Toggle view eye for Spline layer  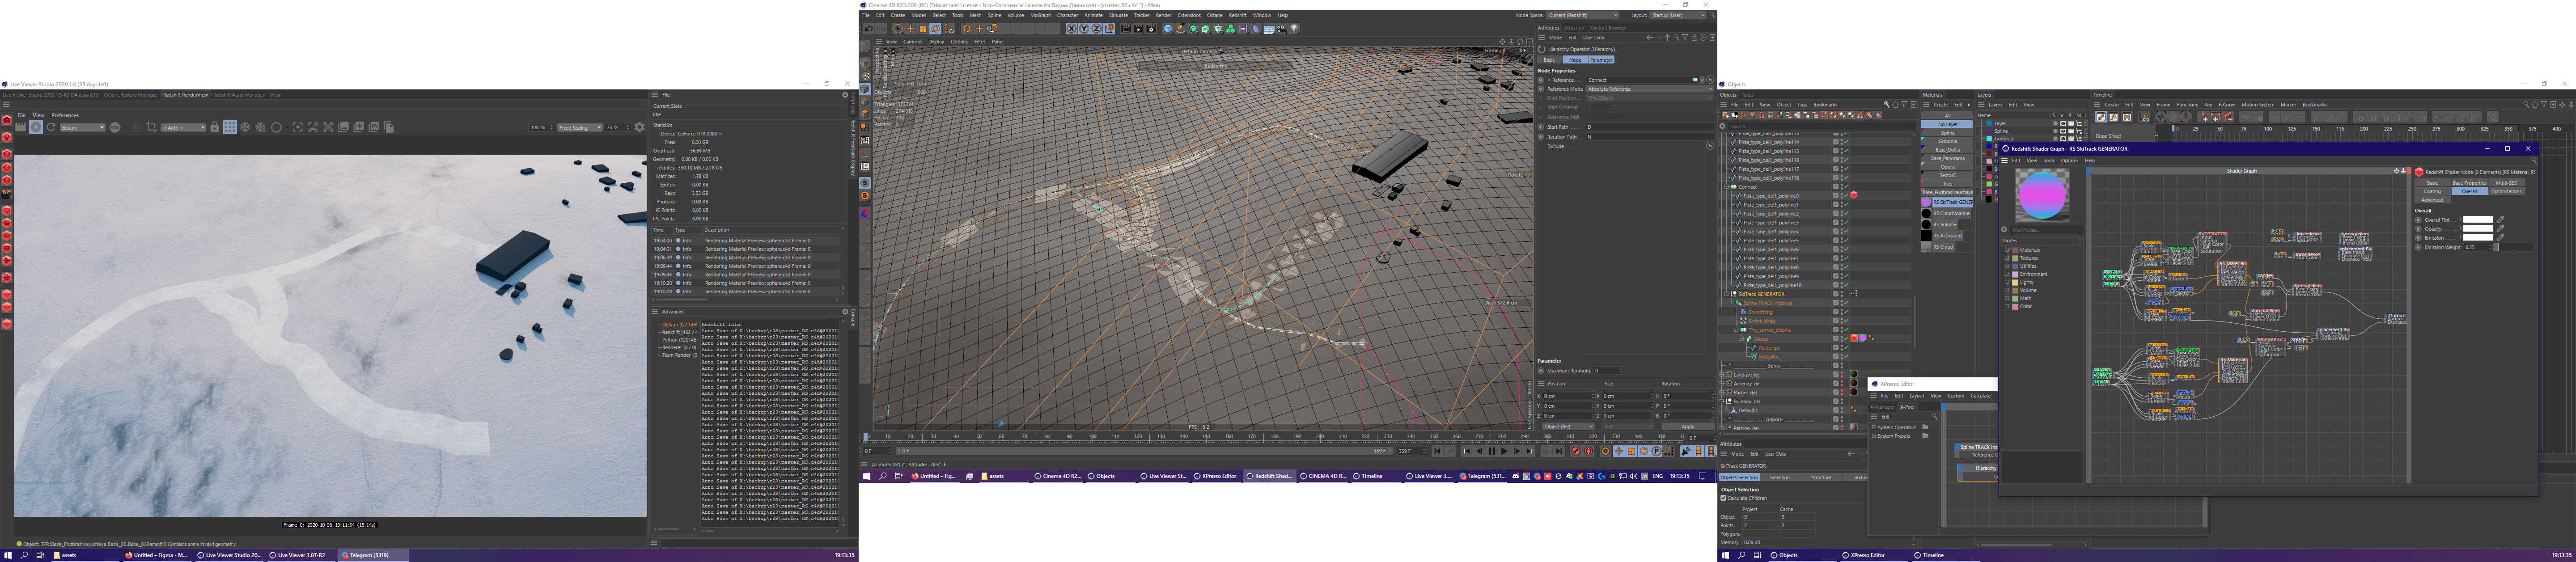pyautogui.click(x=2063, y=131)
